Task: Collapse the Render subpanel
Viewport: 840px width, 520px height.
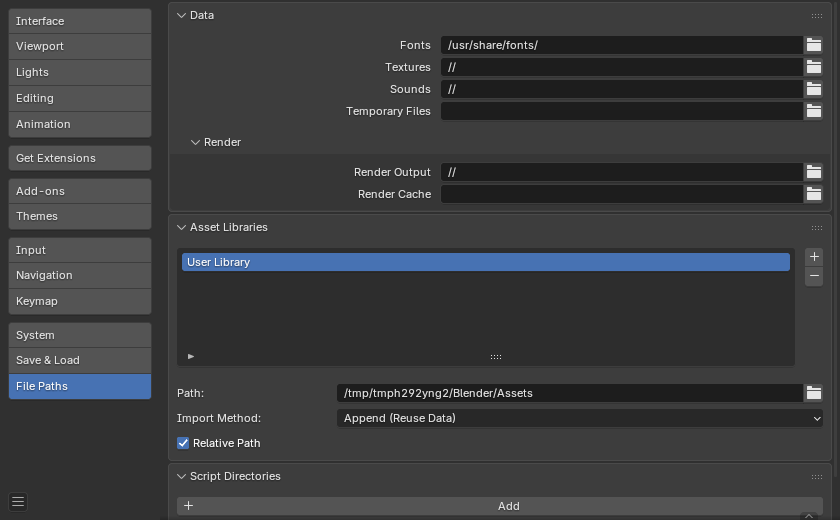Action: point(195,142)
